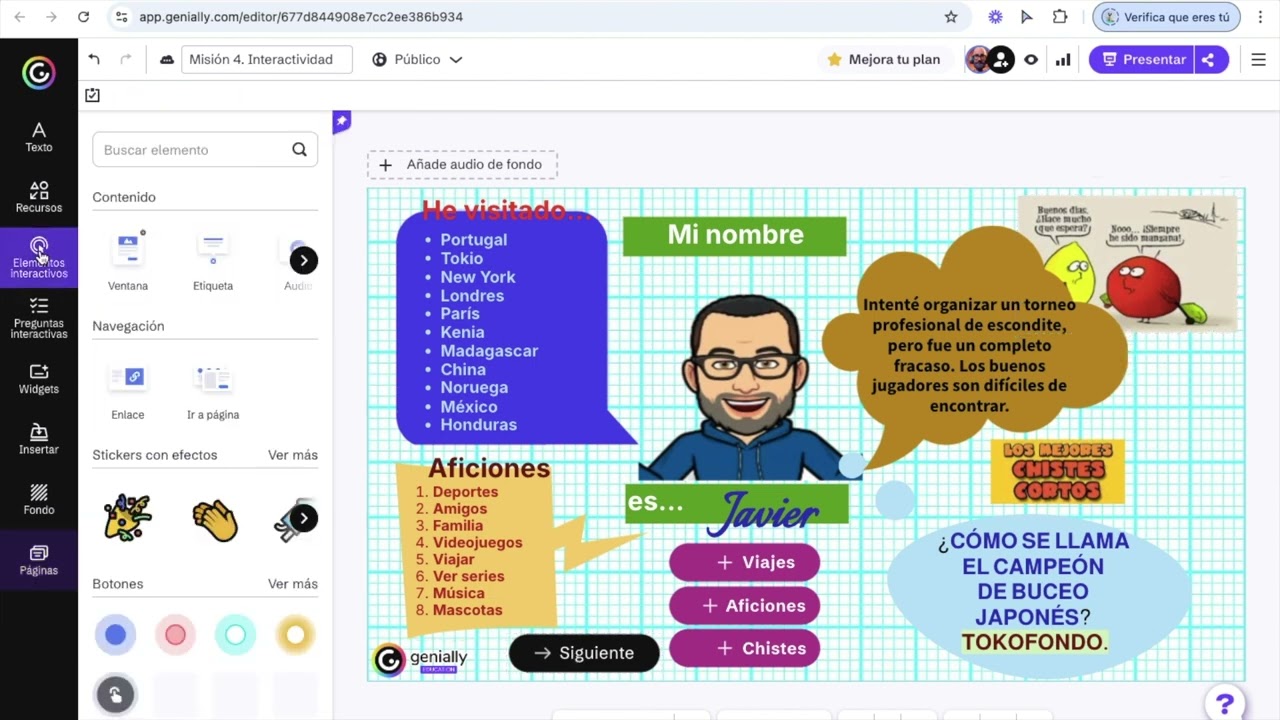The height and width of the screenshot is (720, 1280).
Task: Click the checklist icon under undo
Action: pyautogui.click(x=92, y=95)
